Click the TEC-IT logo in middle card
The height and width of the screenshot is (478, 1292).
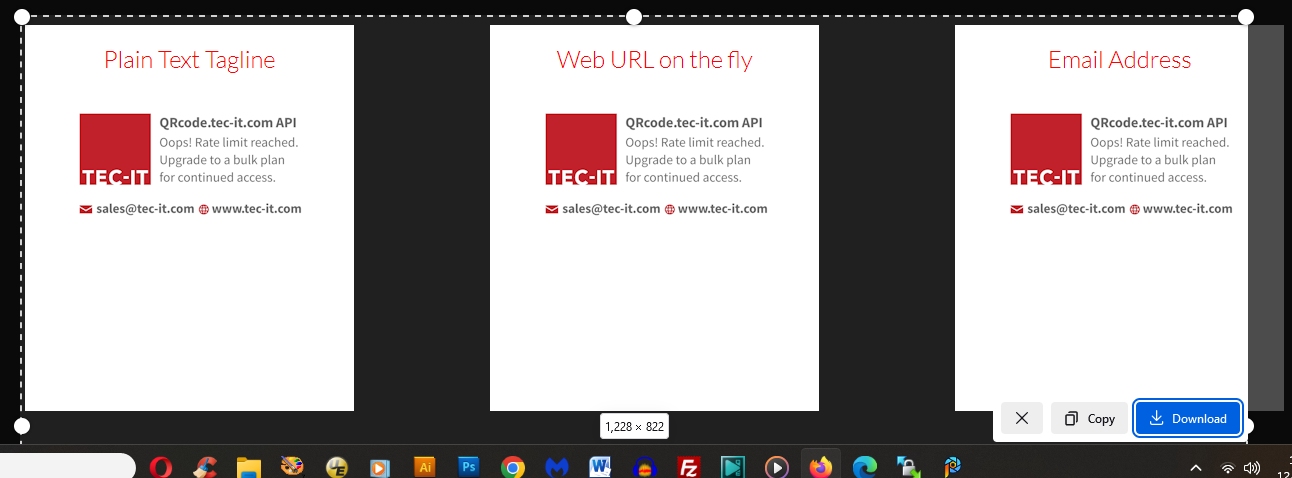coord(581,149)
